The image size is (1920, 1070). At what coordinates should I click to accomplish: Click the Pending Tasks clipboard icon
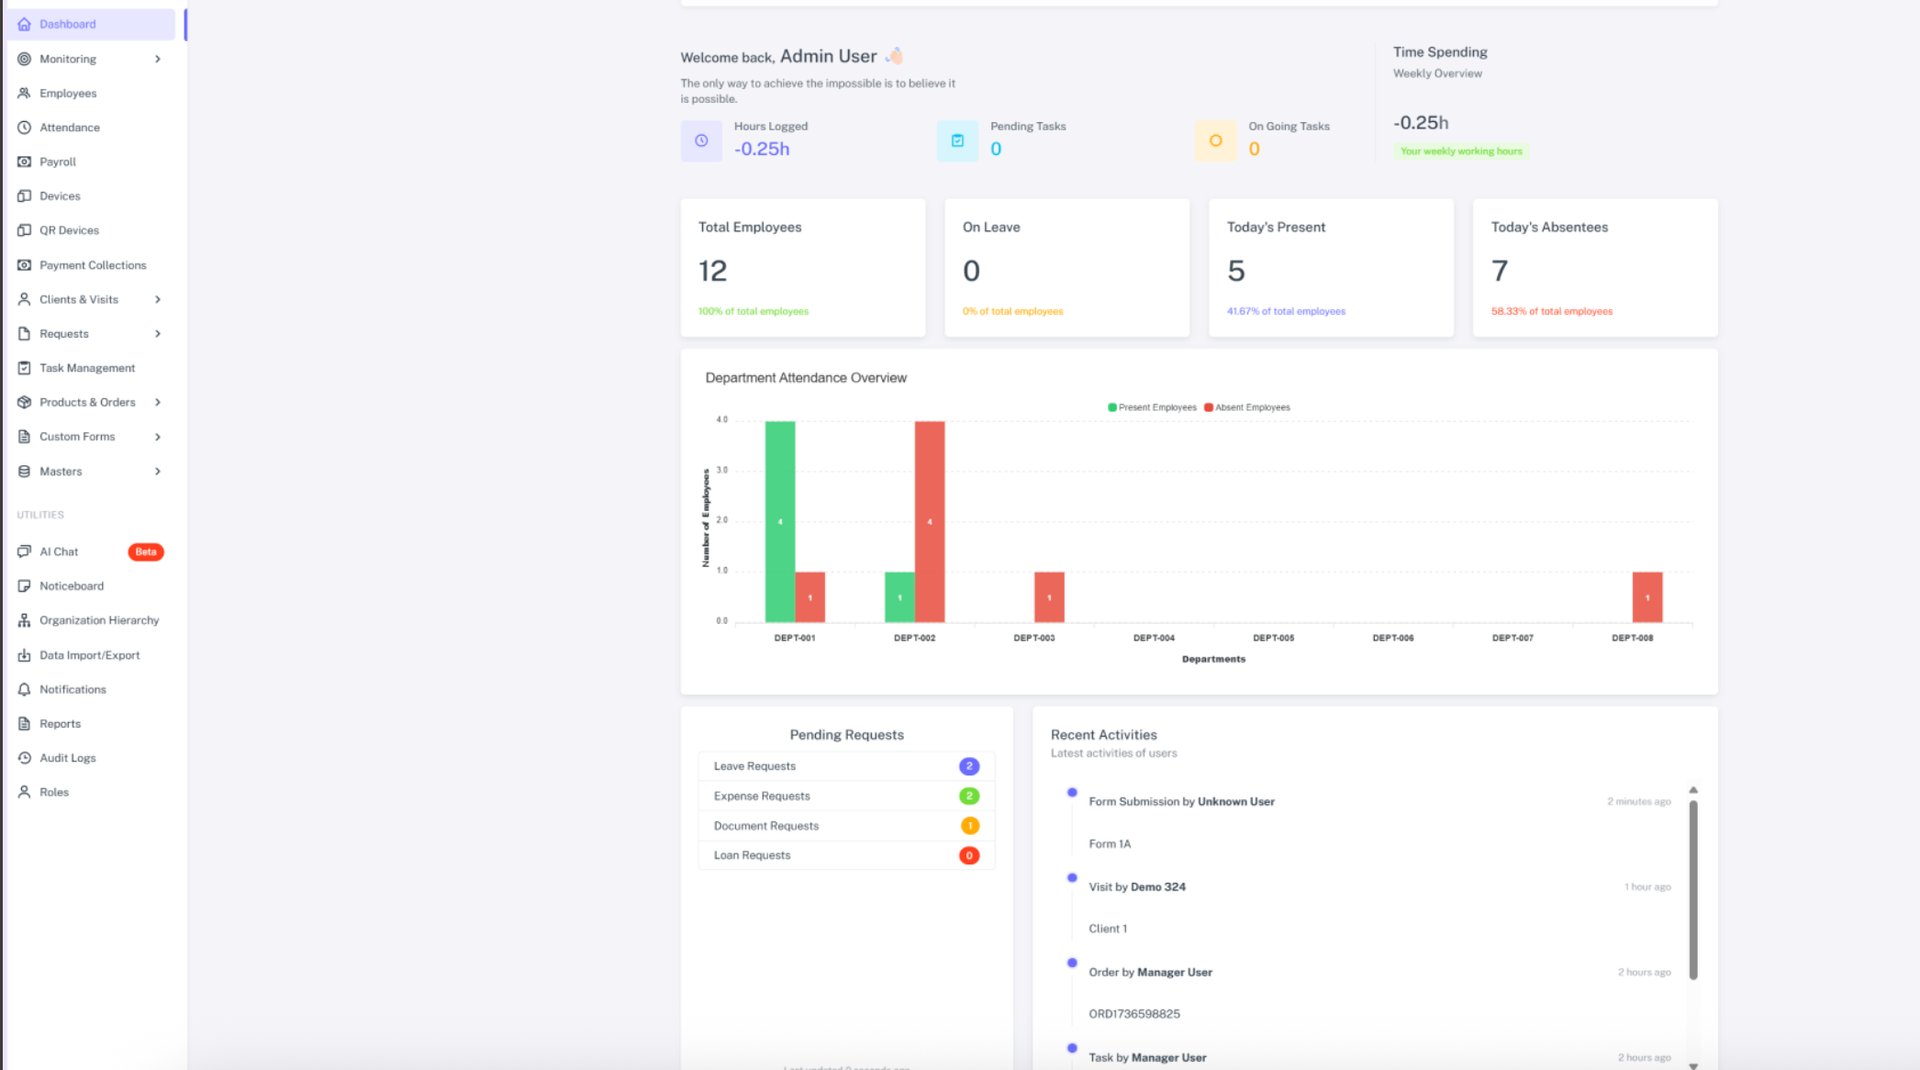coord(957,141)
